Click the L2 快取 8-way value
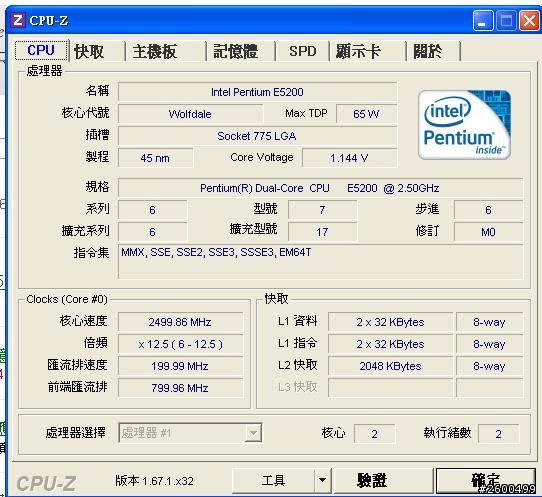 tap(489, 366)
